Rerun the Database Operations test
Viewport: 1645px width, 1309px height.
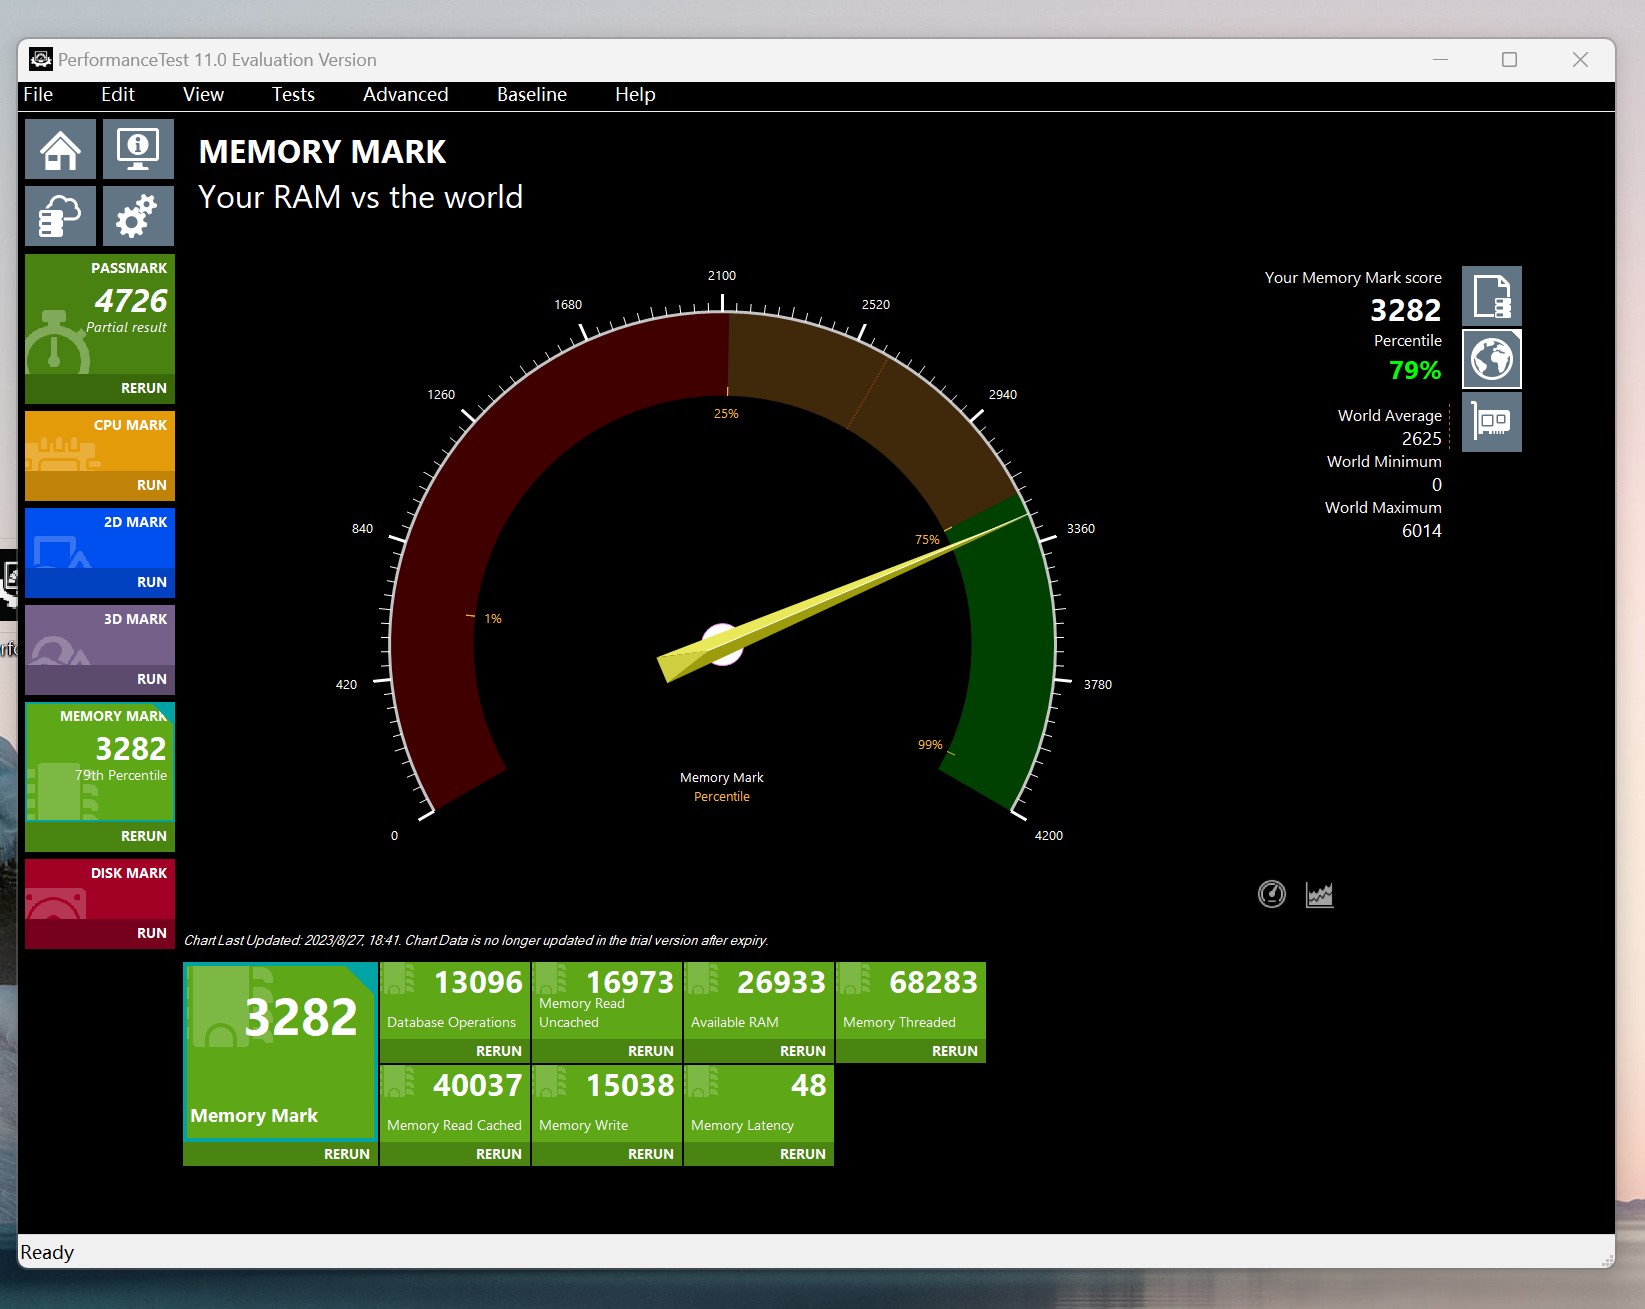point(498,1051)
